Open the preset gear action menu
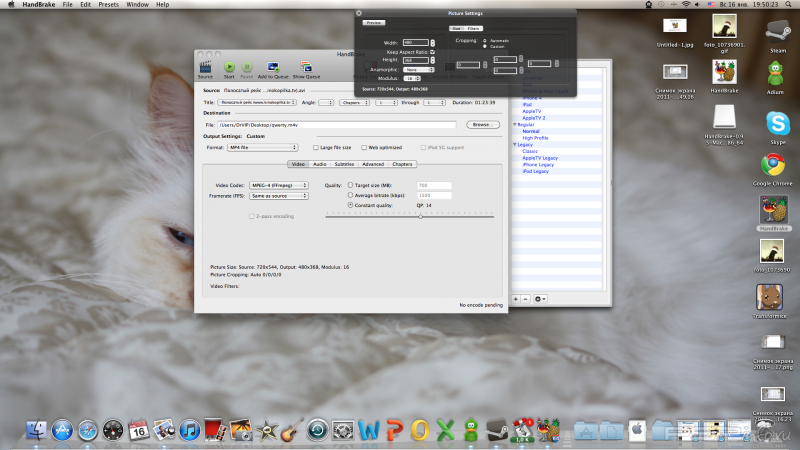 [x=541, y=298]
